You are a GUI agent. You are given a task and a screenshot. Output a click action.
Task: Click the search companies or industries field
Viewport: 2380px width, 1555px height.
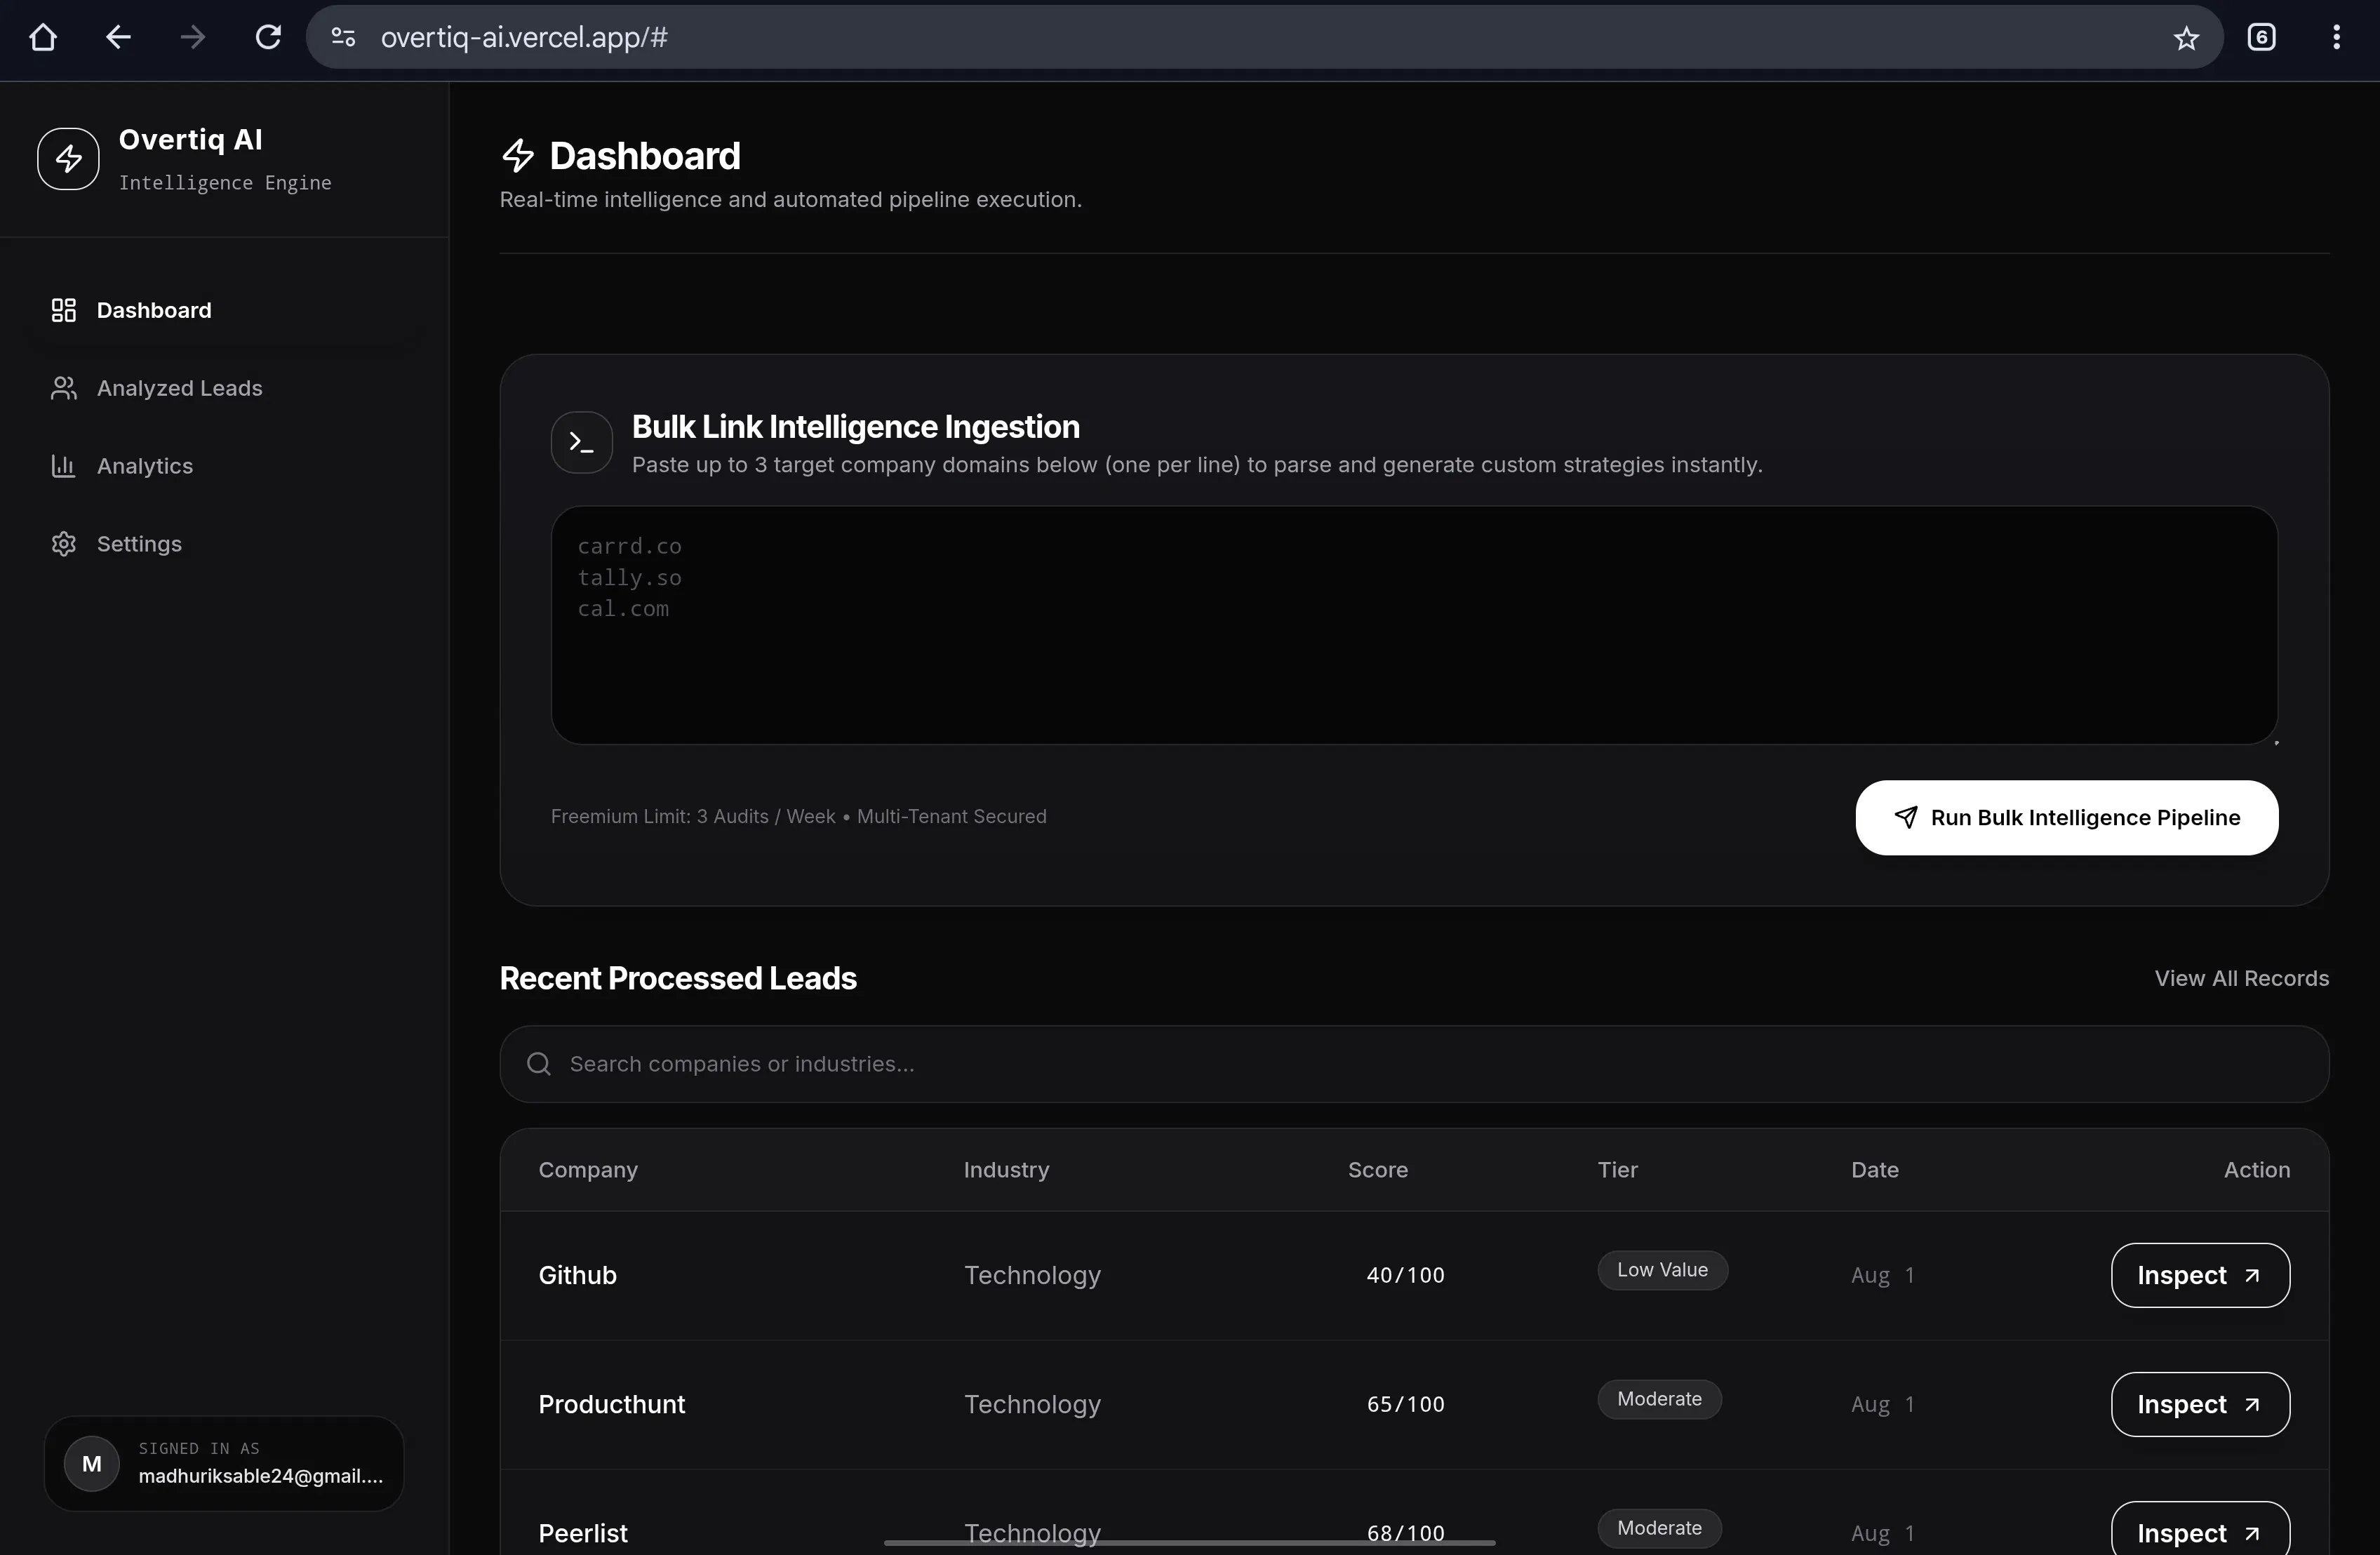pos(1414,1064)
